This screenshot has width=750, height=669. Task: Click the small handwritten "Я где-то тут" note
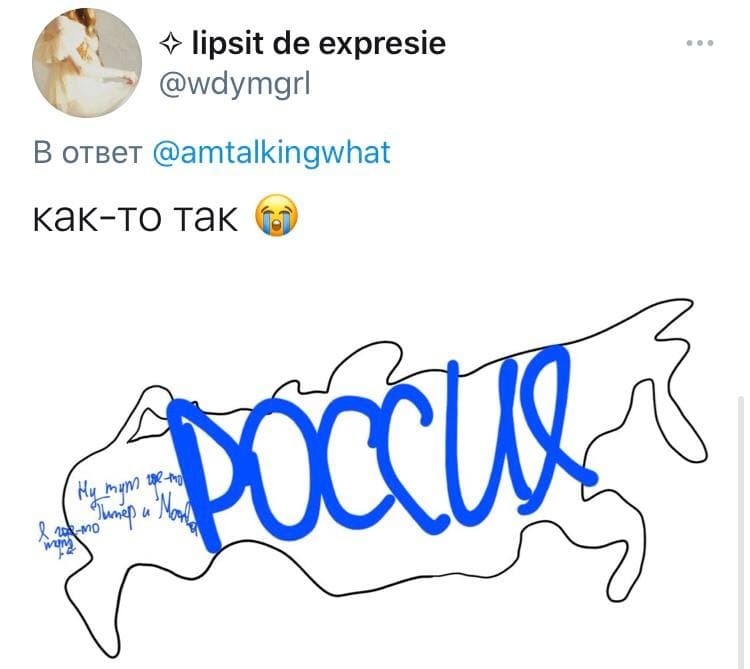65,538
